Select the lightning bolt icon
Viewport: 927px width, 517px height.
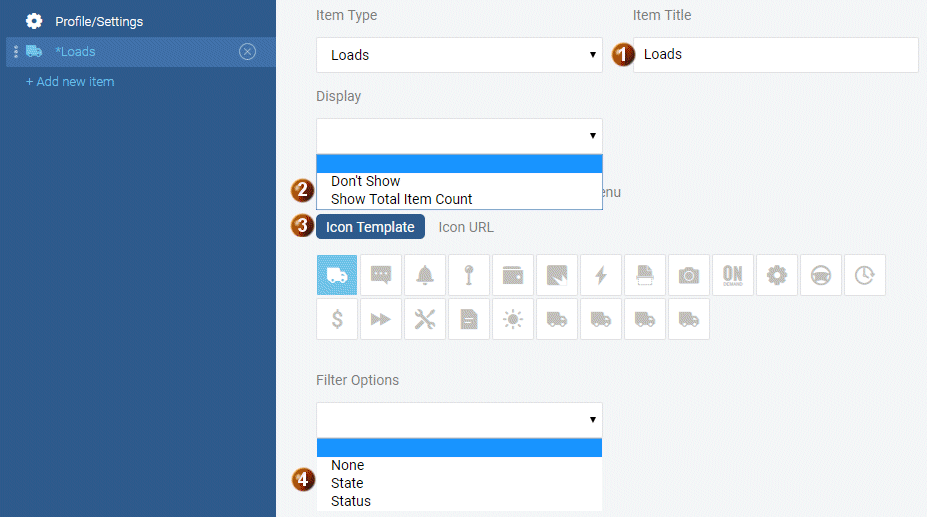pos(601,275)
